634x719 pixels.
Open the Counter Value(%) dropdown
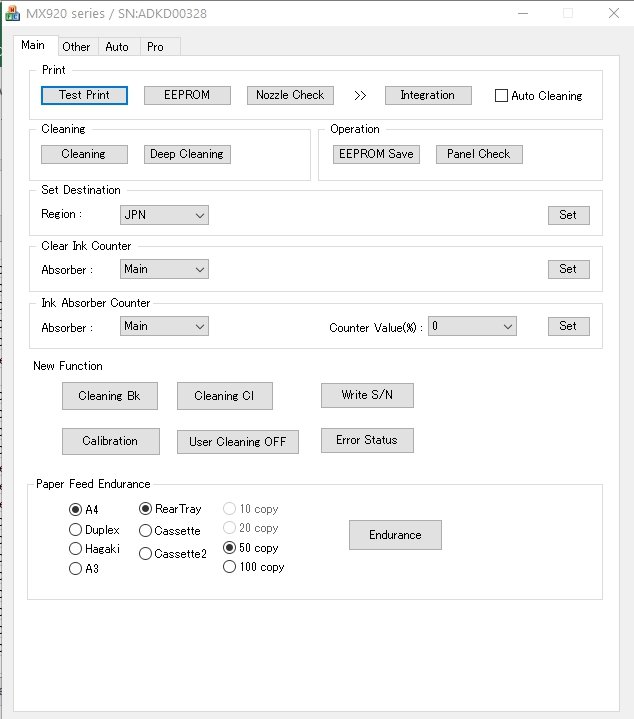tap(472, 326)
